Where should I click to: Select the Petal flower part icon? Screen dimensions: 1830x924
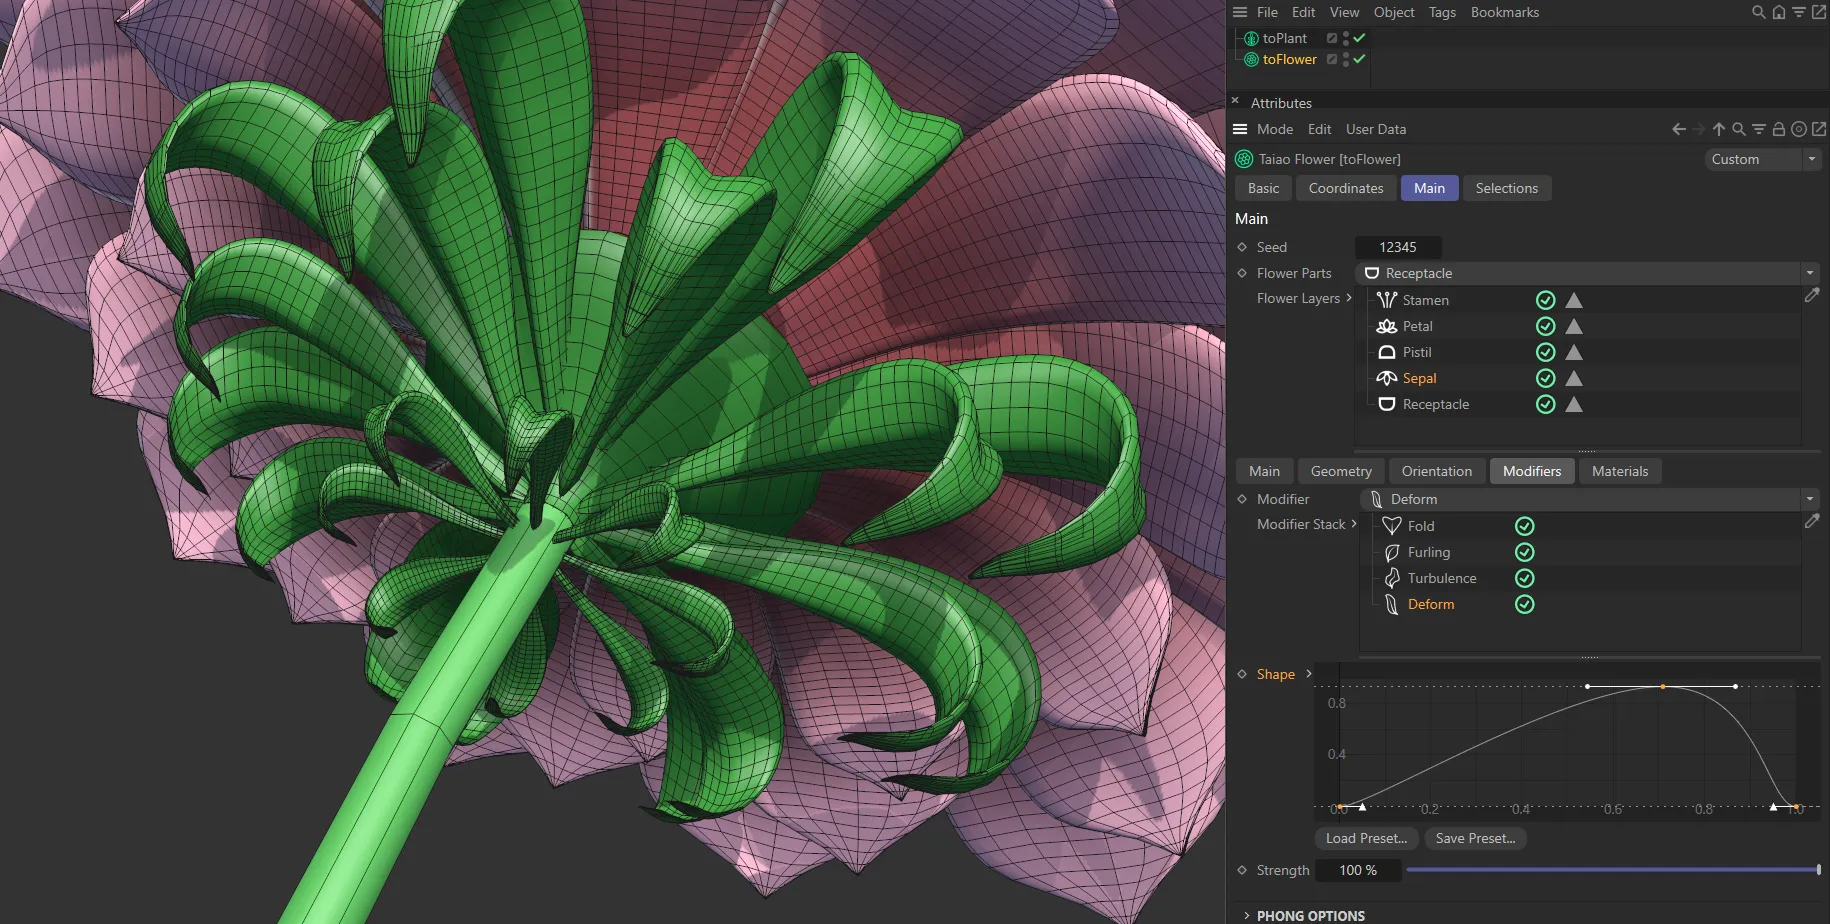pos(1386,326)
